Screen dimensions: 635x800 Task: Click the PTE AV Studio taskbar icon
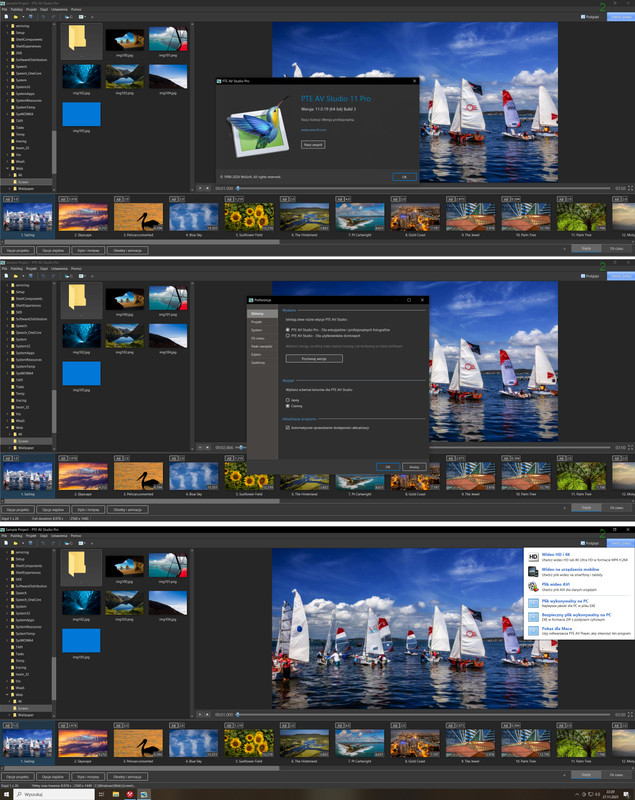[144, 794]
